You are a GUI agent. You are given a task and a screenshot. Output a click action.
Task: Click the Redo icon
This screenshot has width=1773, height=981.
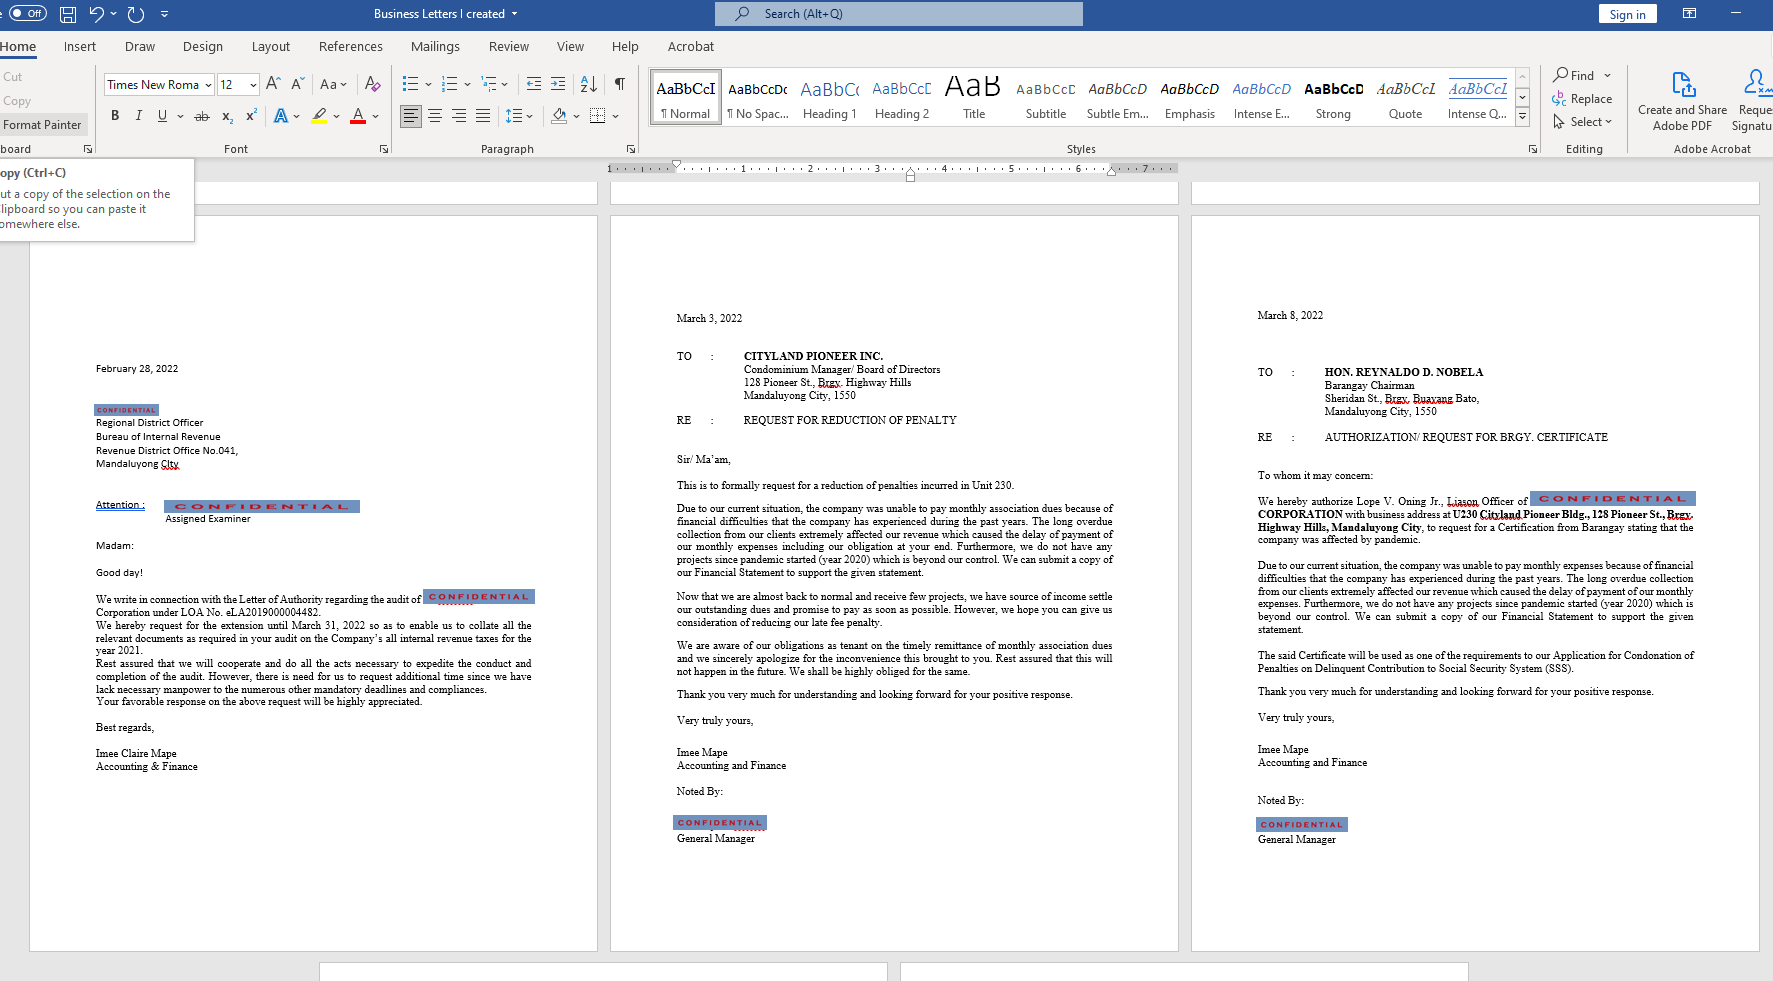coord(136,14)
